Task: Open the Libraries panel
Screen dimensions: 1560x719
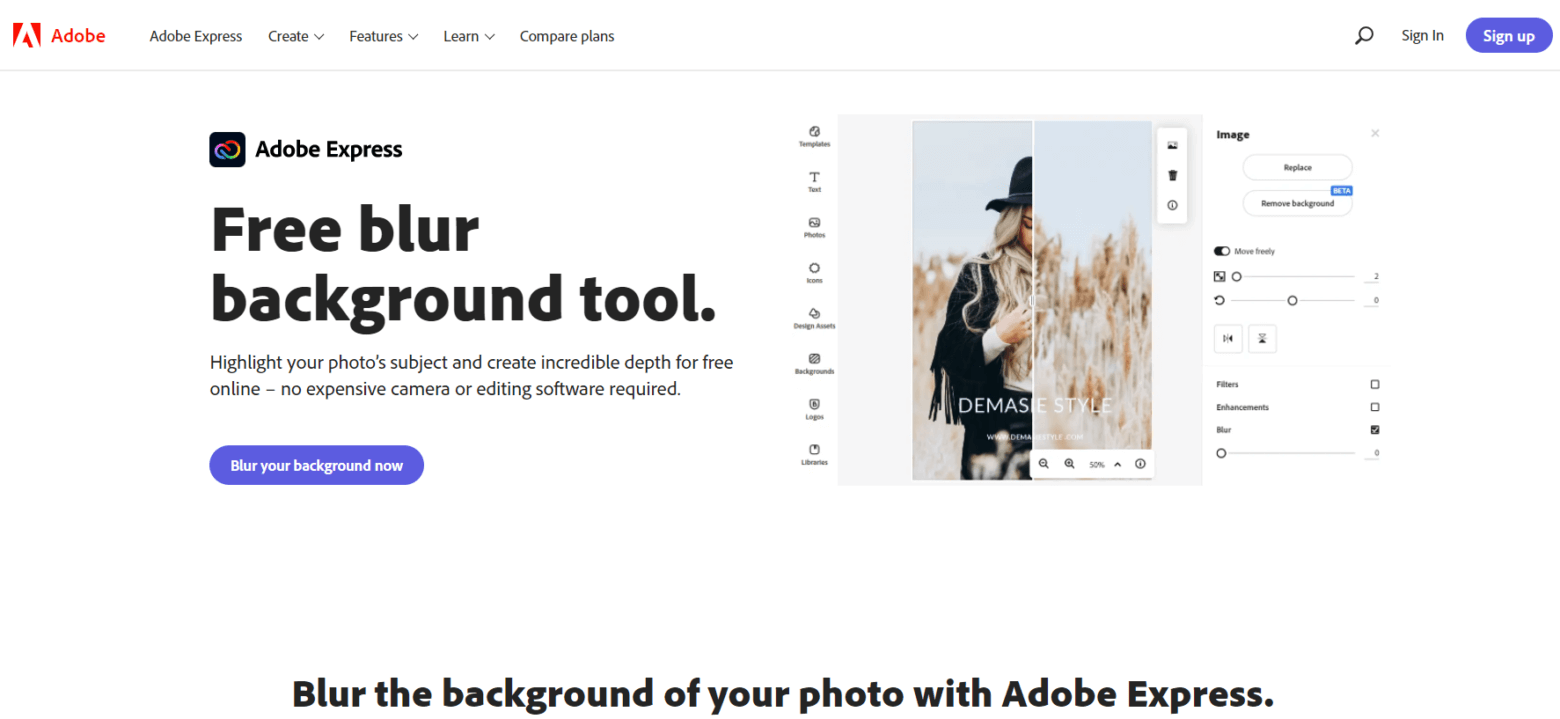Action: (814, 457)
